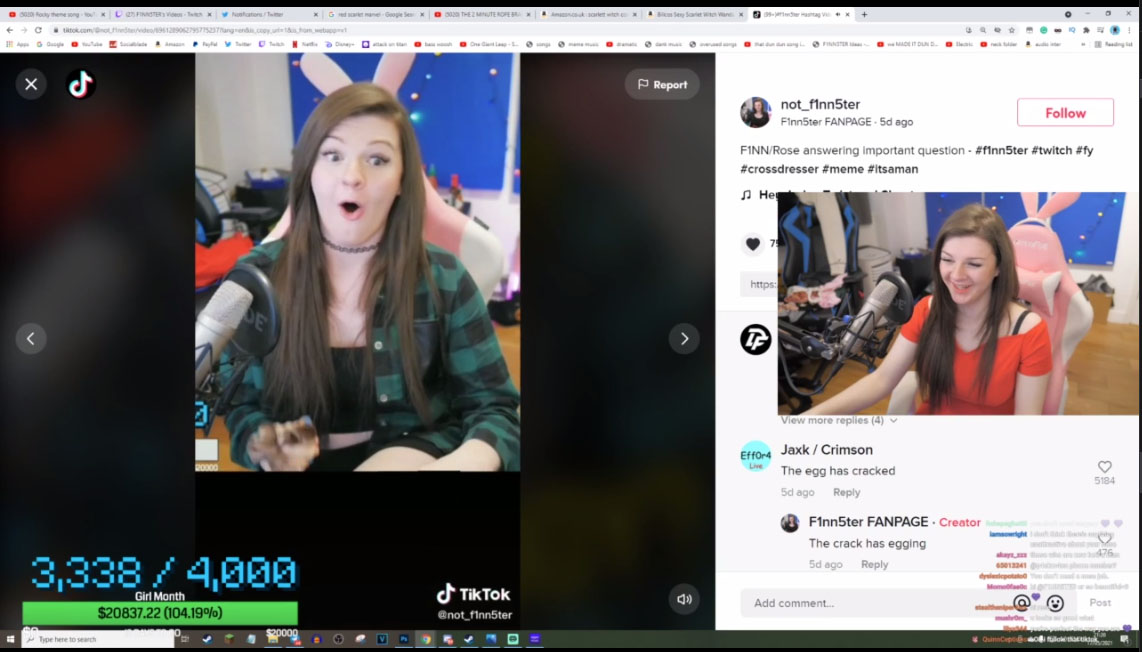Close the TikTok video viewer
1142x652 pixels.
tap(31, 85)
